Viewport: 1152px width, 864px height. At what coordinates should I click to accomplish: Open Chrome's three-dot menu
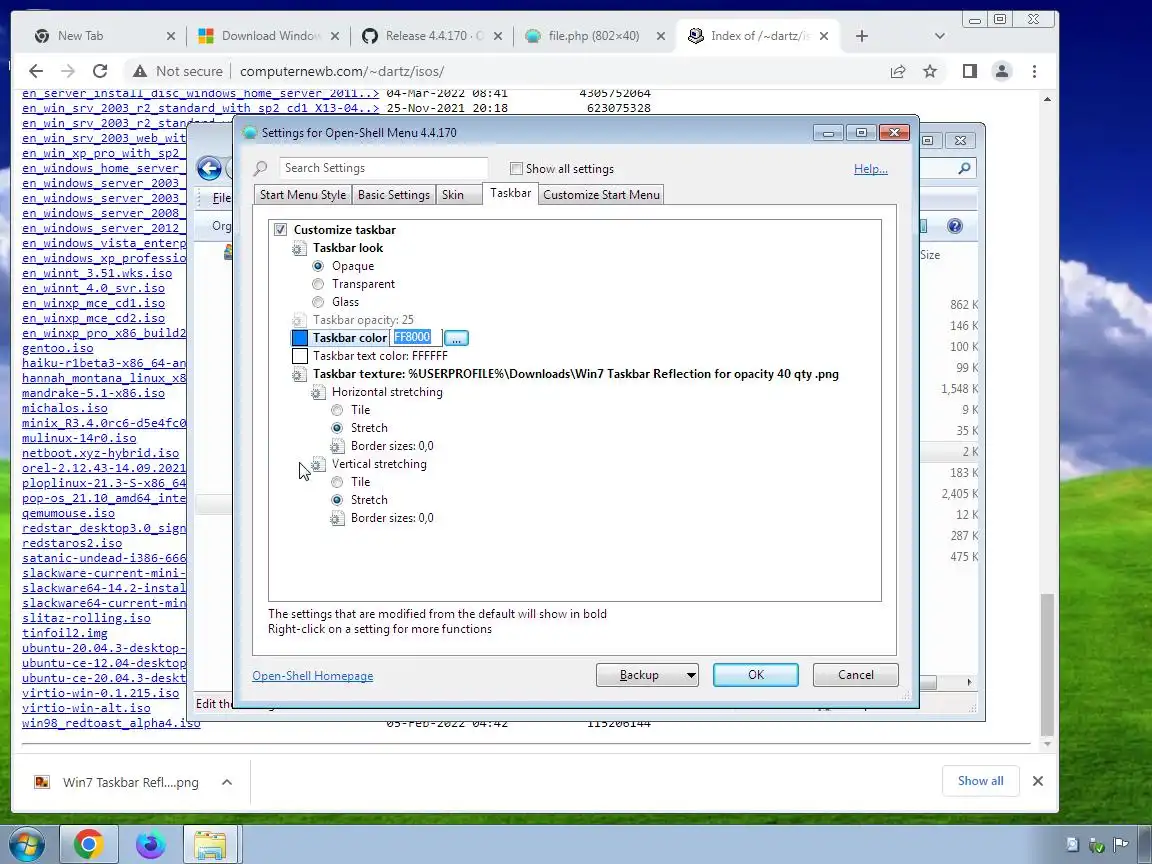(1034, 71)
